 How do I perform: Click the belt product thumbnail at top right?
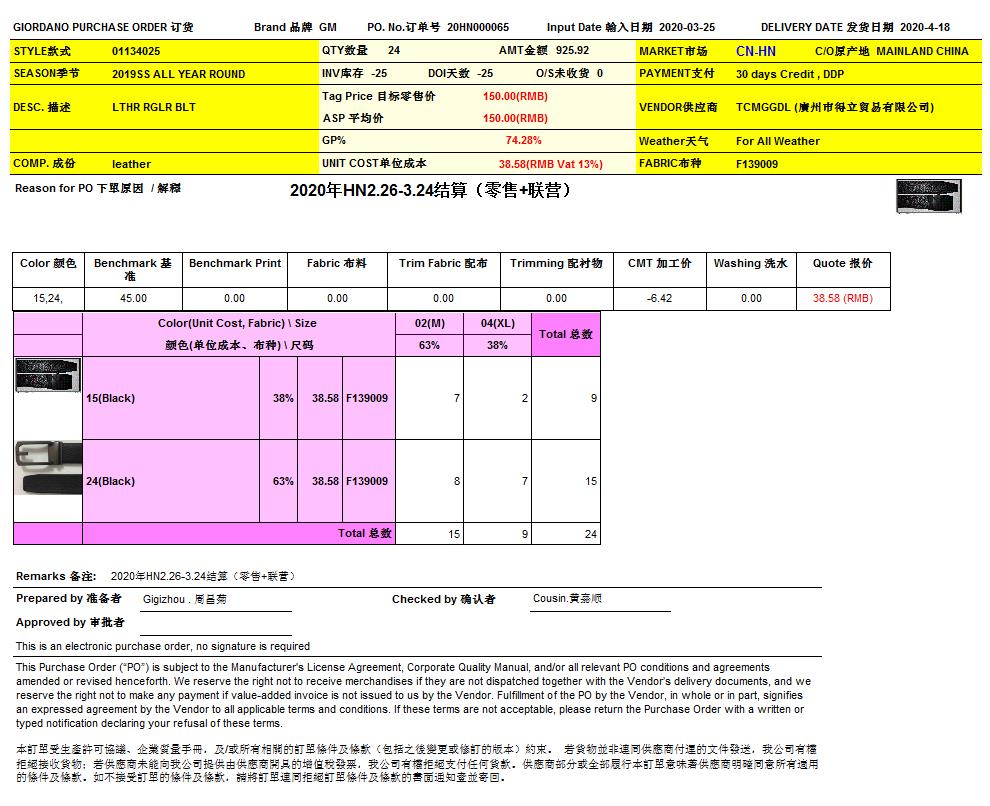pos(929,196)
